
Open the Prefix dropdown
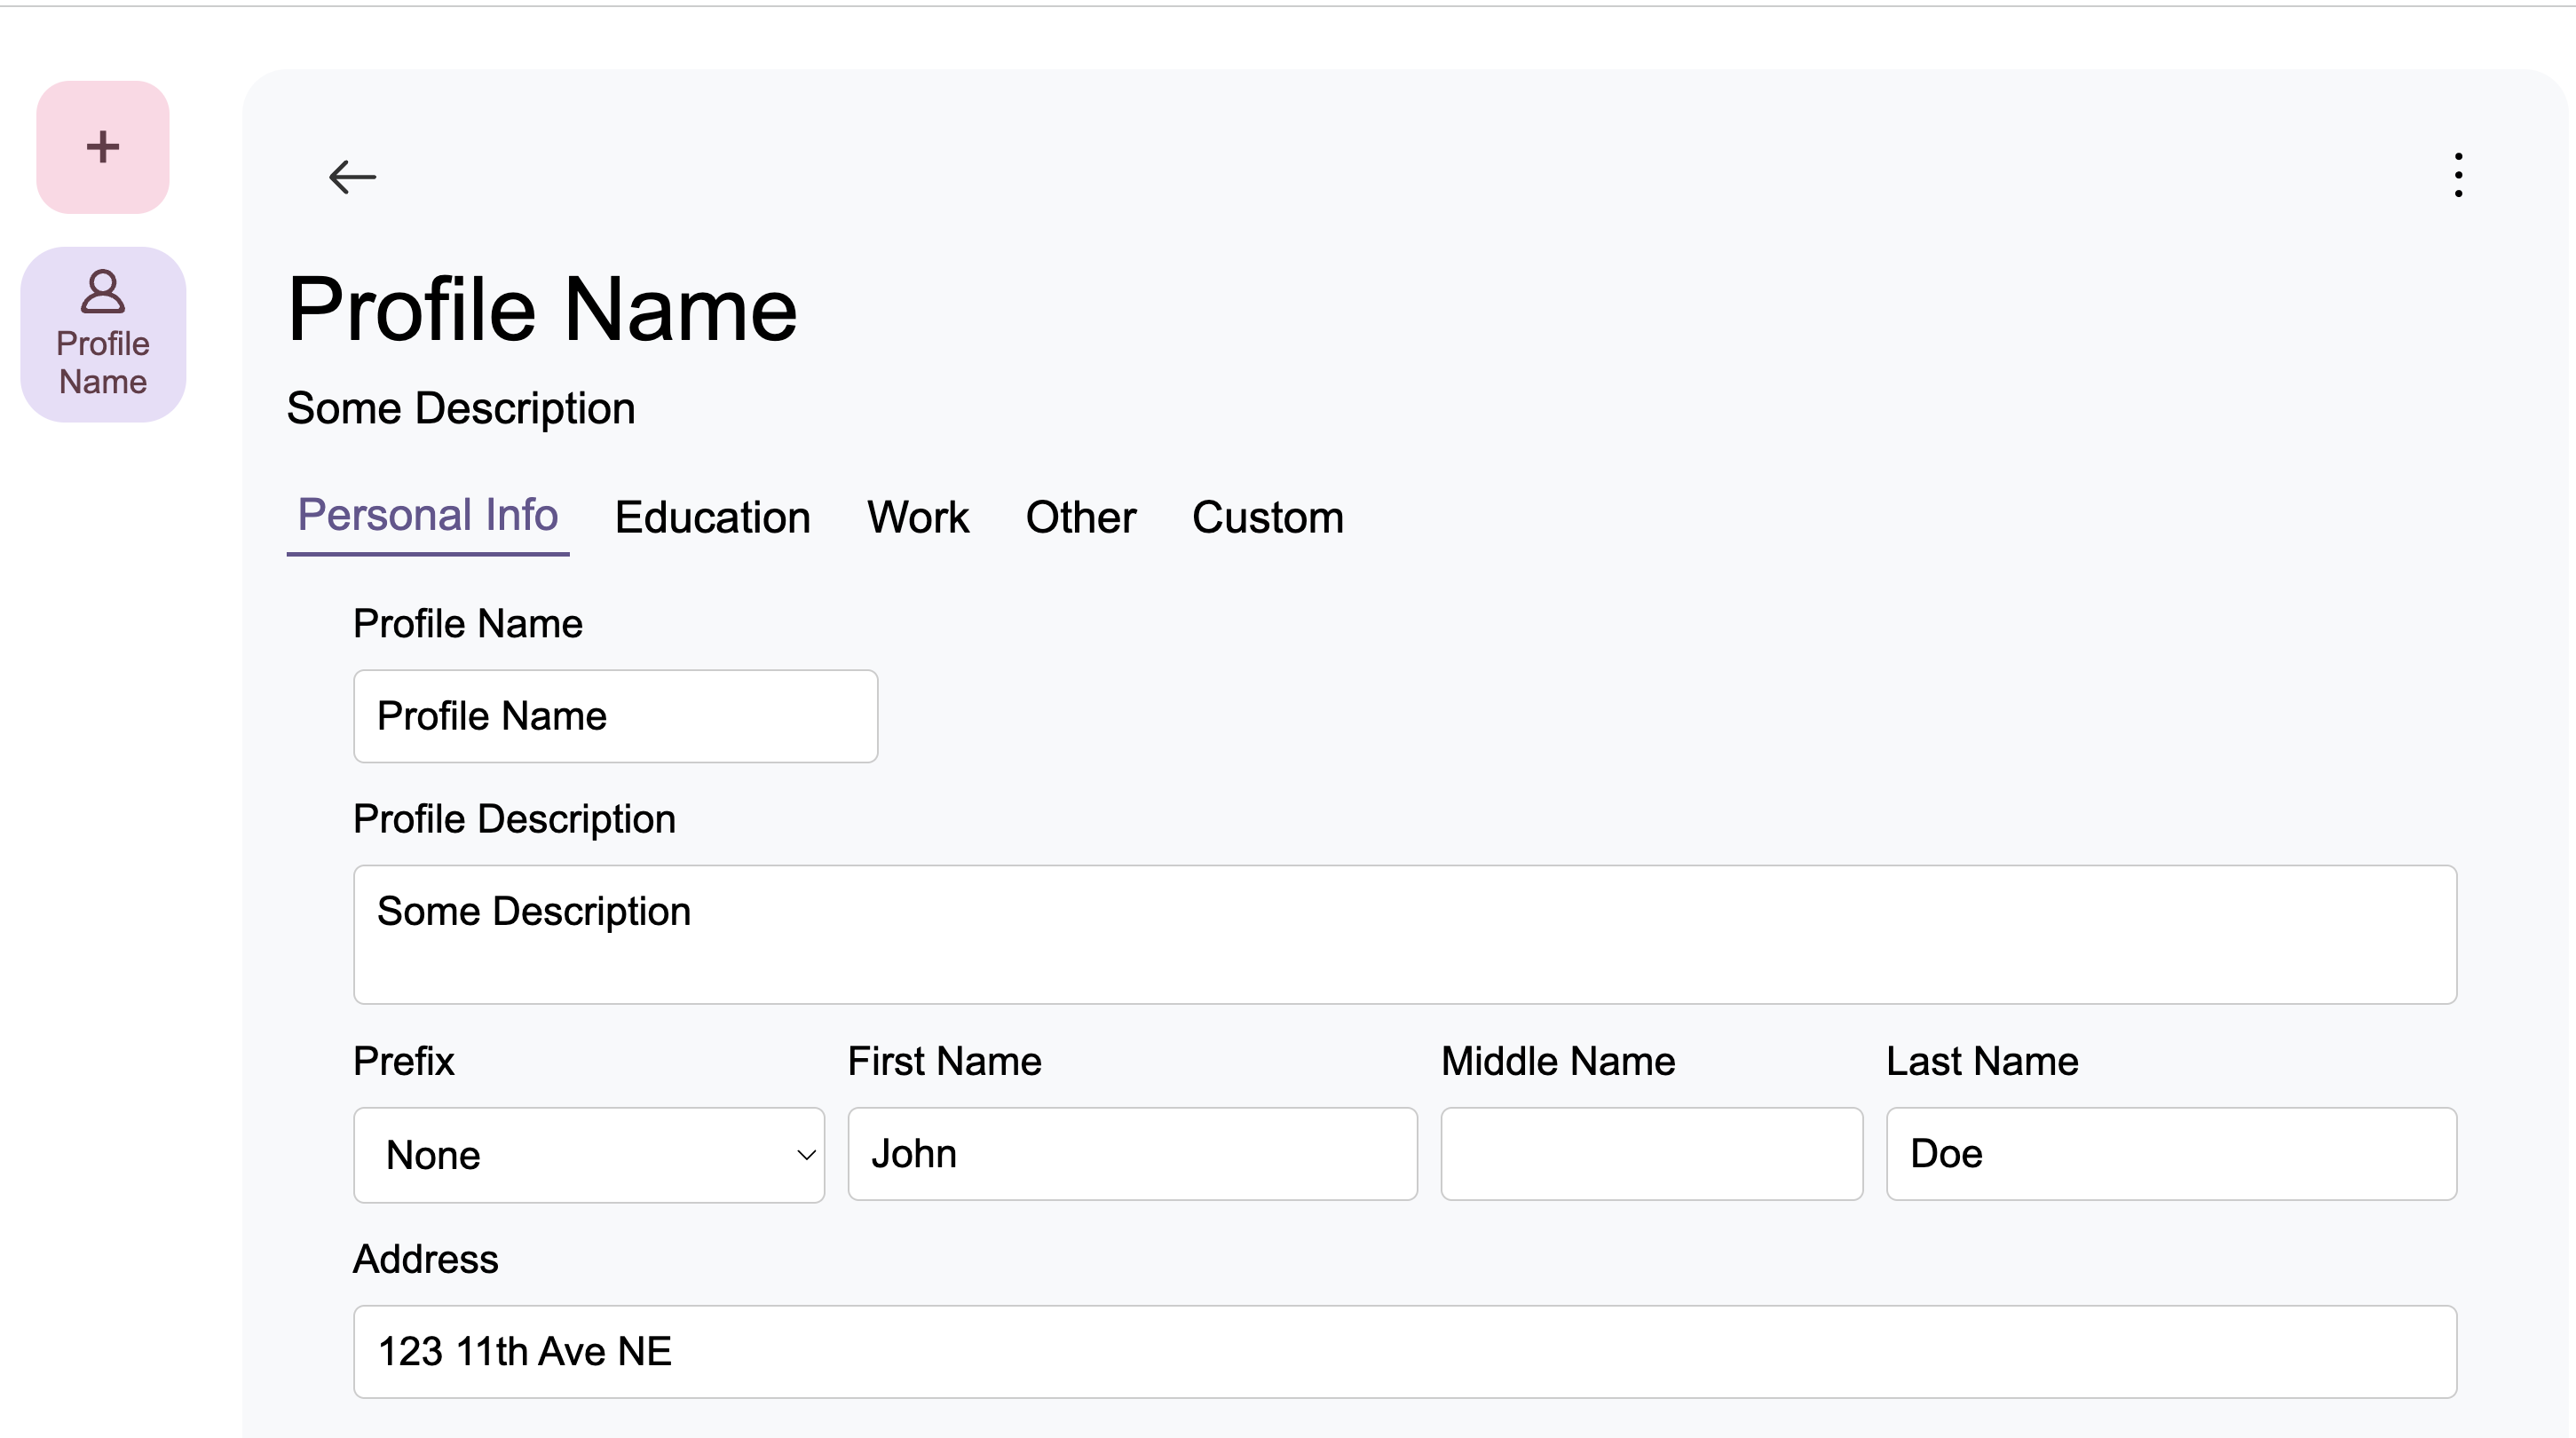(x=588, y=1154)
